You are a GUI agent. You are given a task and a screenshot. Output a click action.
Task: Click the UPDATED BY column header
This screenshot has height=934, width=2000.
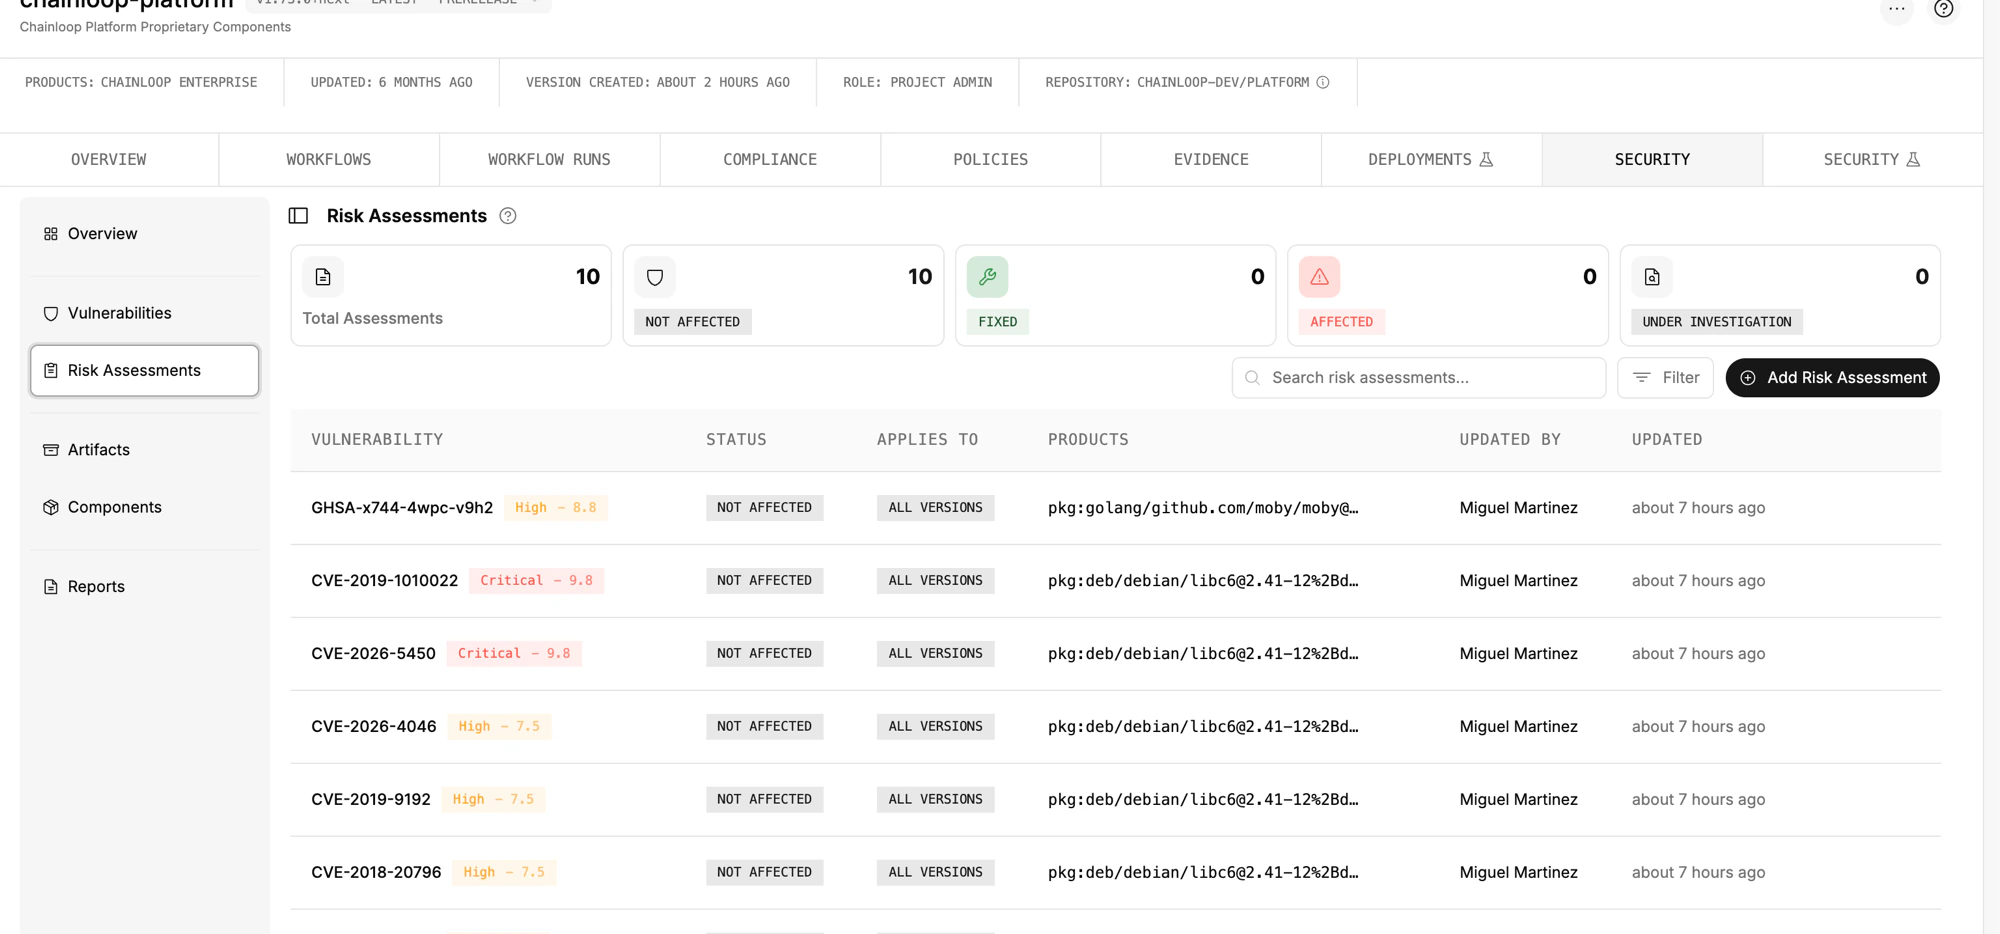1510,440
